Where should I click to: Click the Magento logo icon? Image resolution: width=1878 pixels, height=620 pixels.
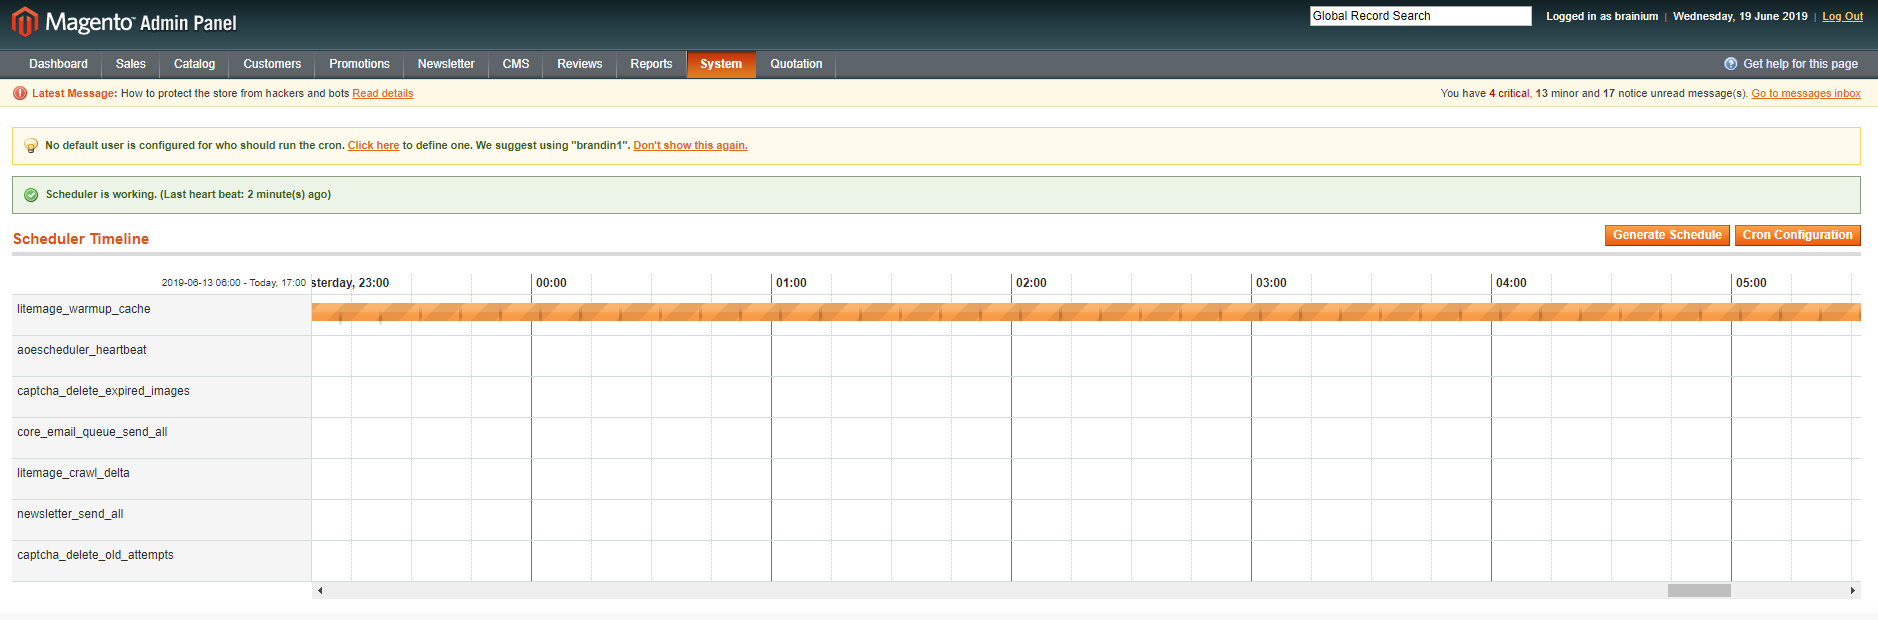tap(25, 22)
